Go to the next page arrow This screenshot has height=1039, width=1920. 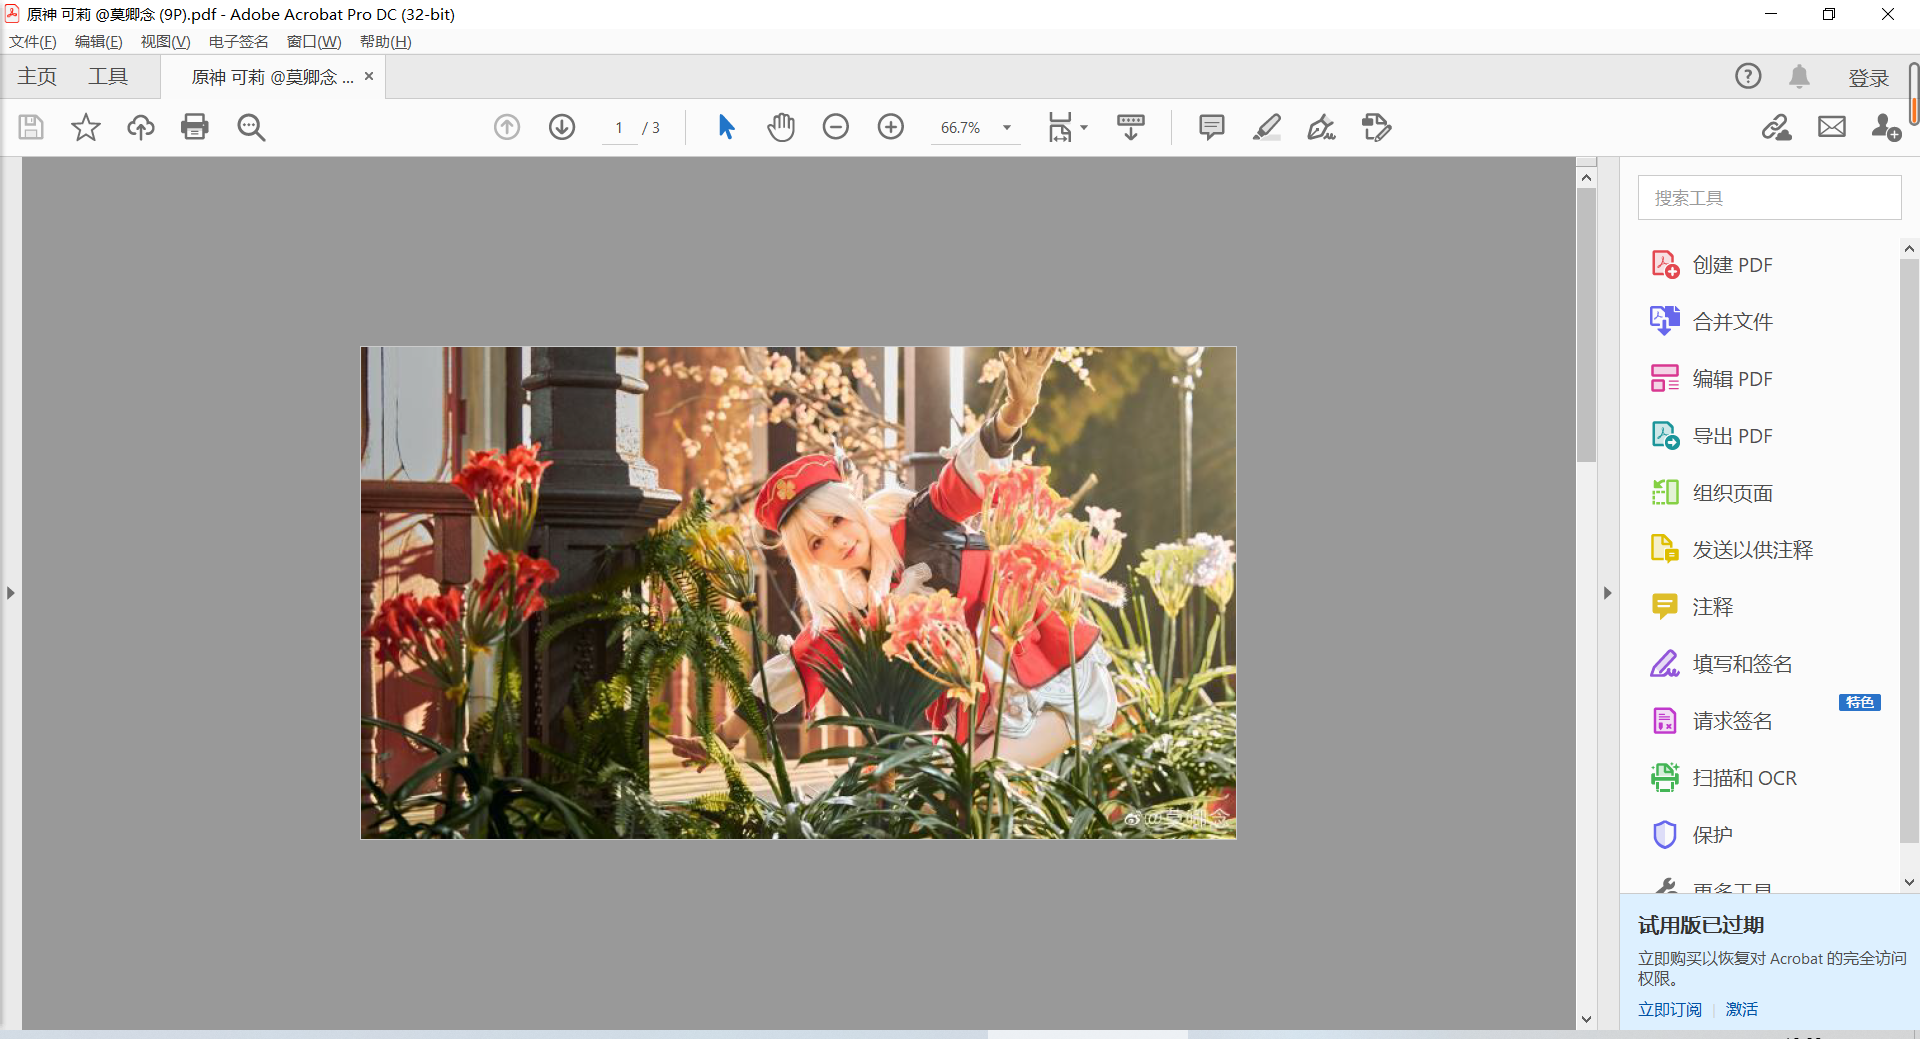pos(562,127)
